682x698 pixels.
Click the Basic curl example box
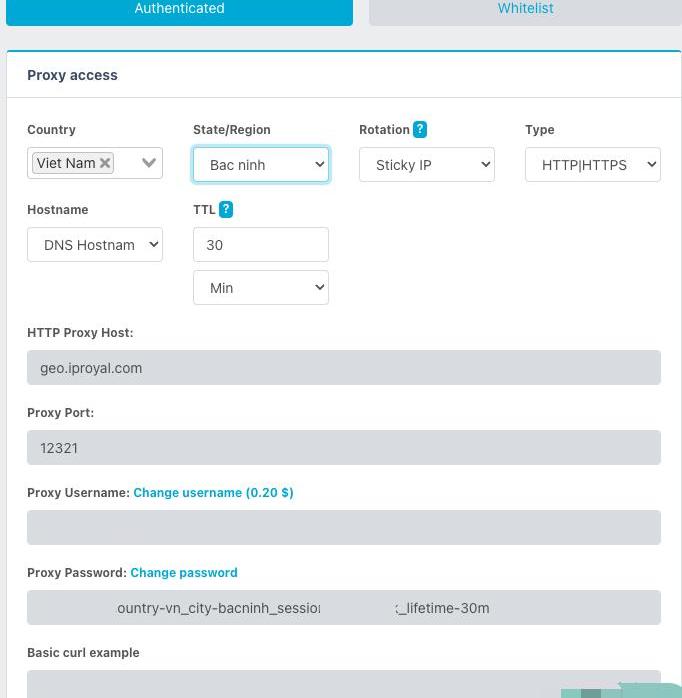[300, 684]
